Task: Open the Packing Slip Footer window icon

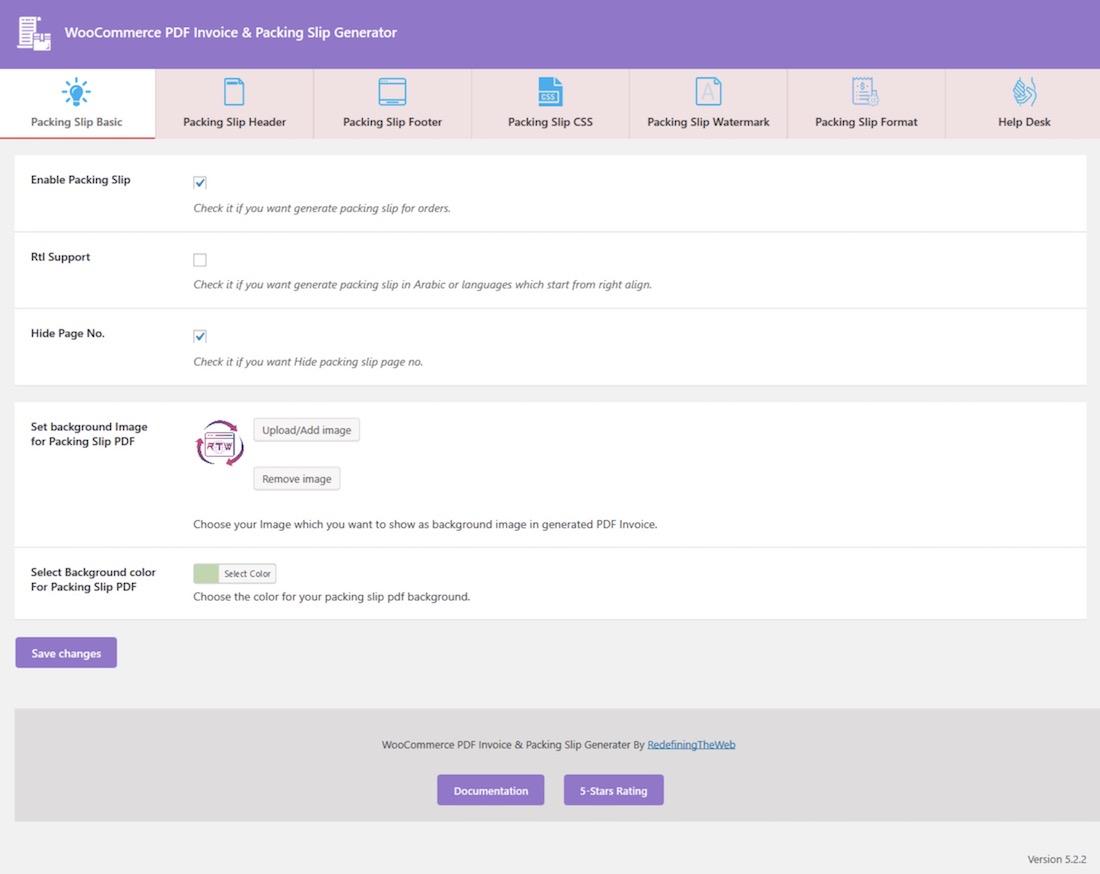Action: tap(392, 92)
